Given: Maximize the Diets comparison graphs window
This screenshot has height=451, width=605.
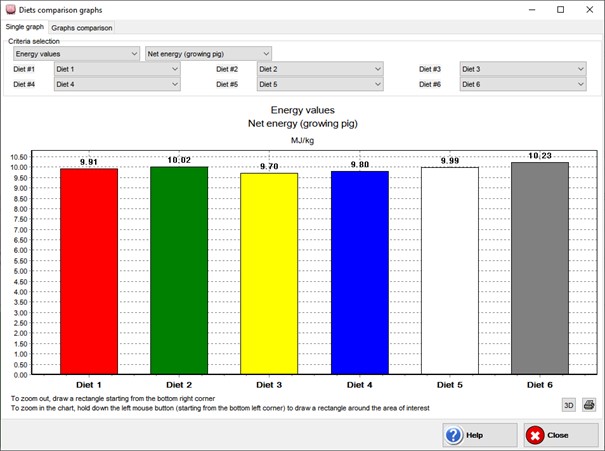Looking at the screenshot, I should (561, 10).
